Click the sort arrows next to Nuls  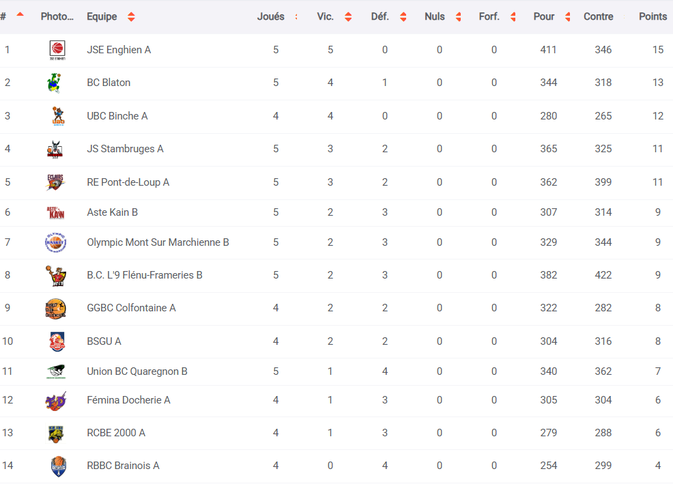click(458, 17)
